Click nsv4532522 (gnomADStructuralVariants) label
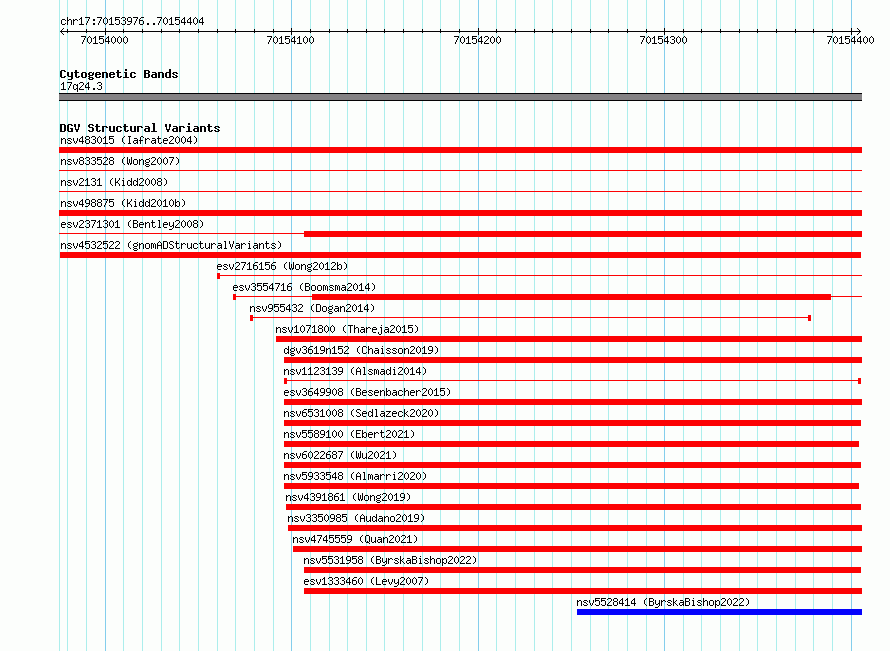 (x=171, y=245)
